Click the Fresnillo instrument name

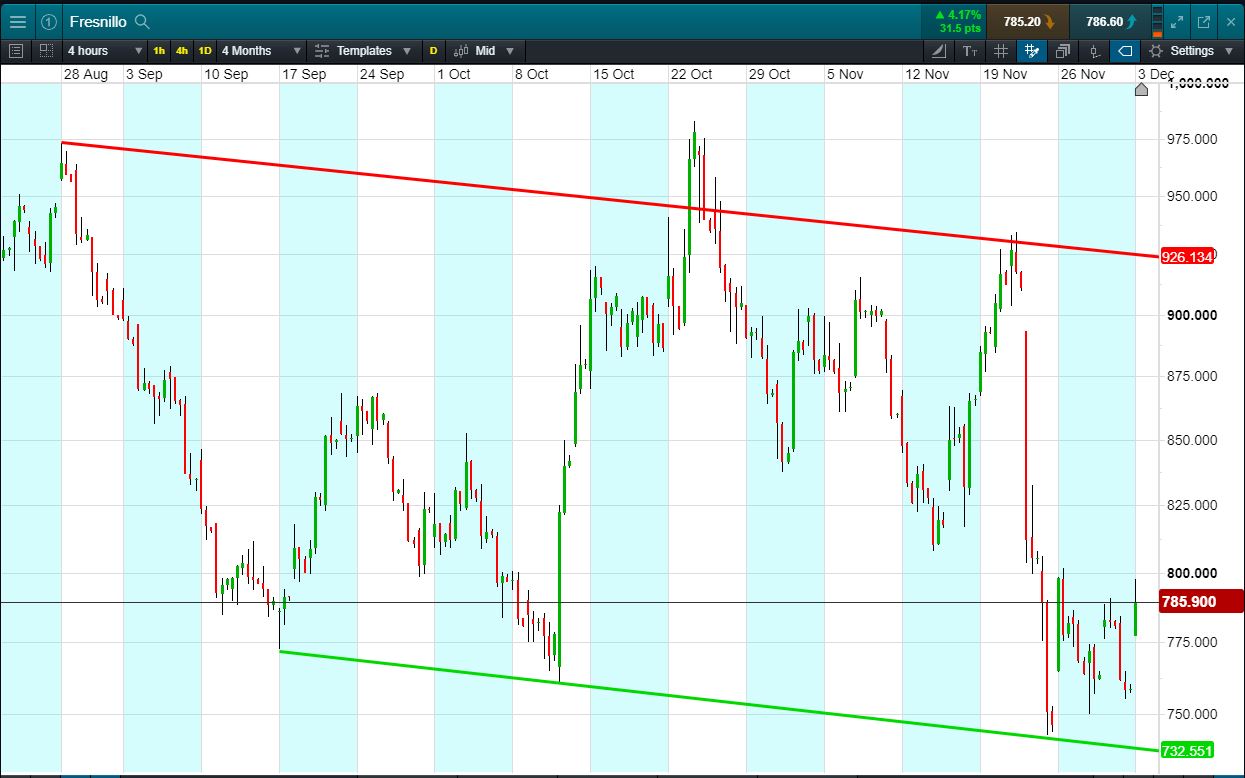(98, 21)
